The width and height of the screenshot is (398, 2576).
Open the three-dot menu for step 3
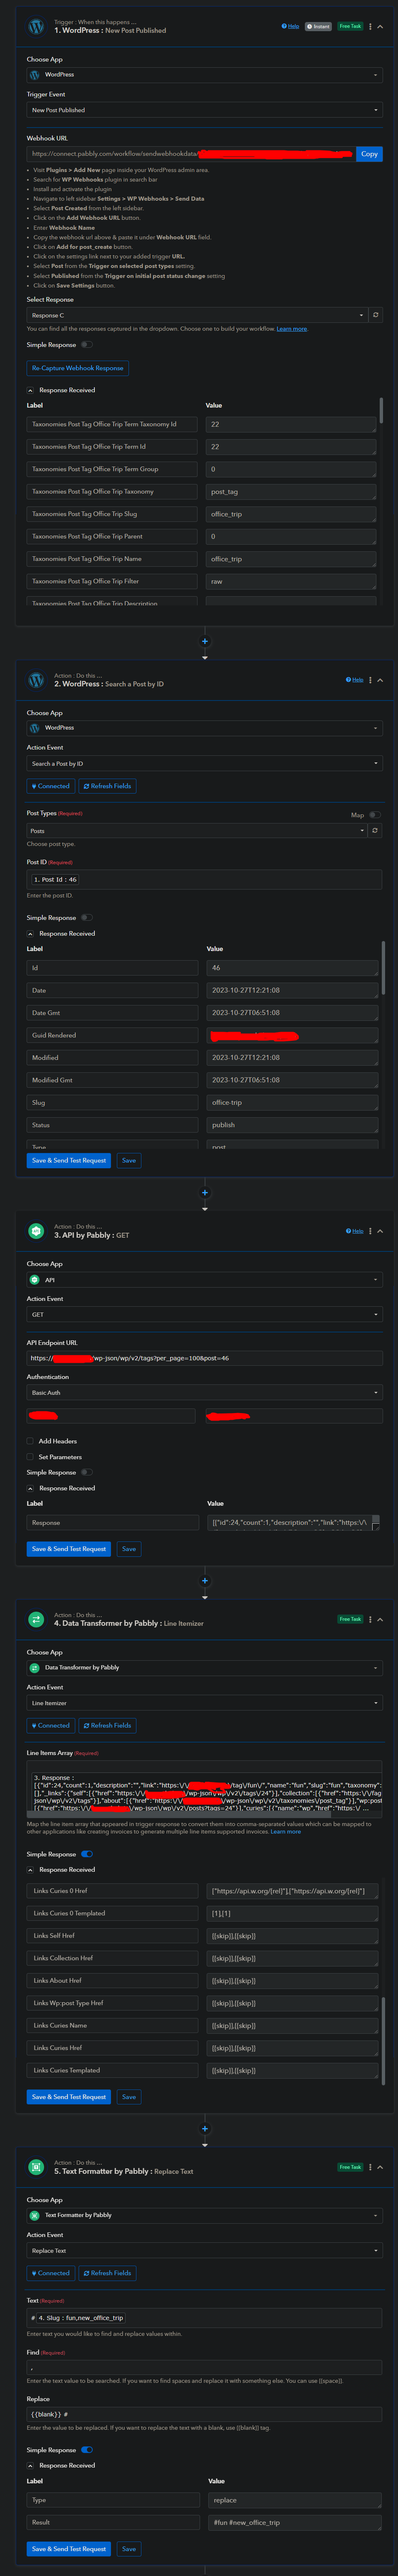point(370,1231)
